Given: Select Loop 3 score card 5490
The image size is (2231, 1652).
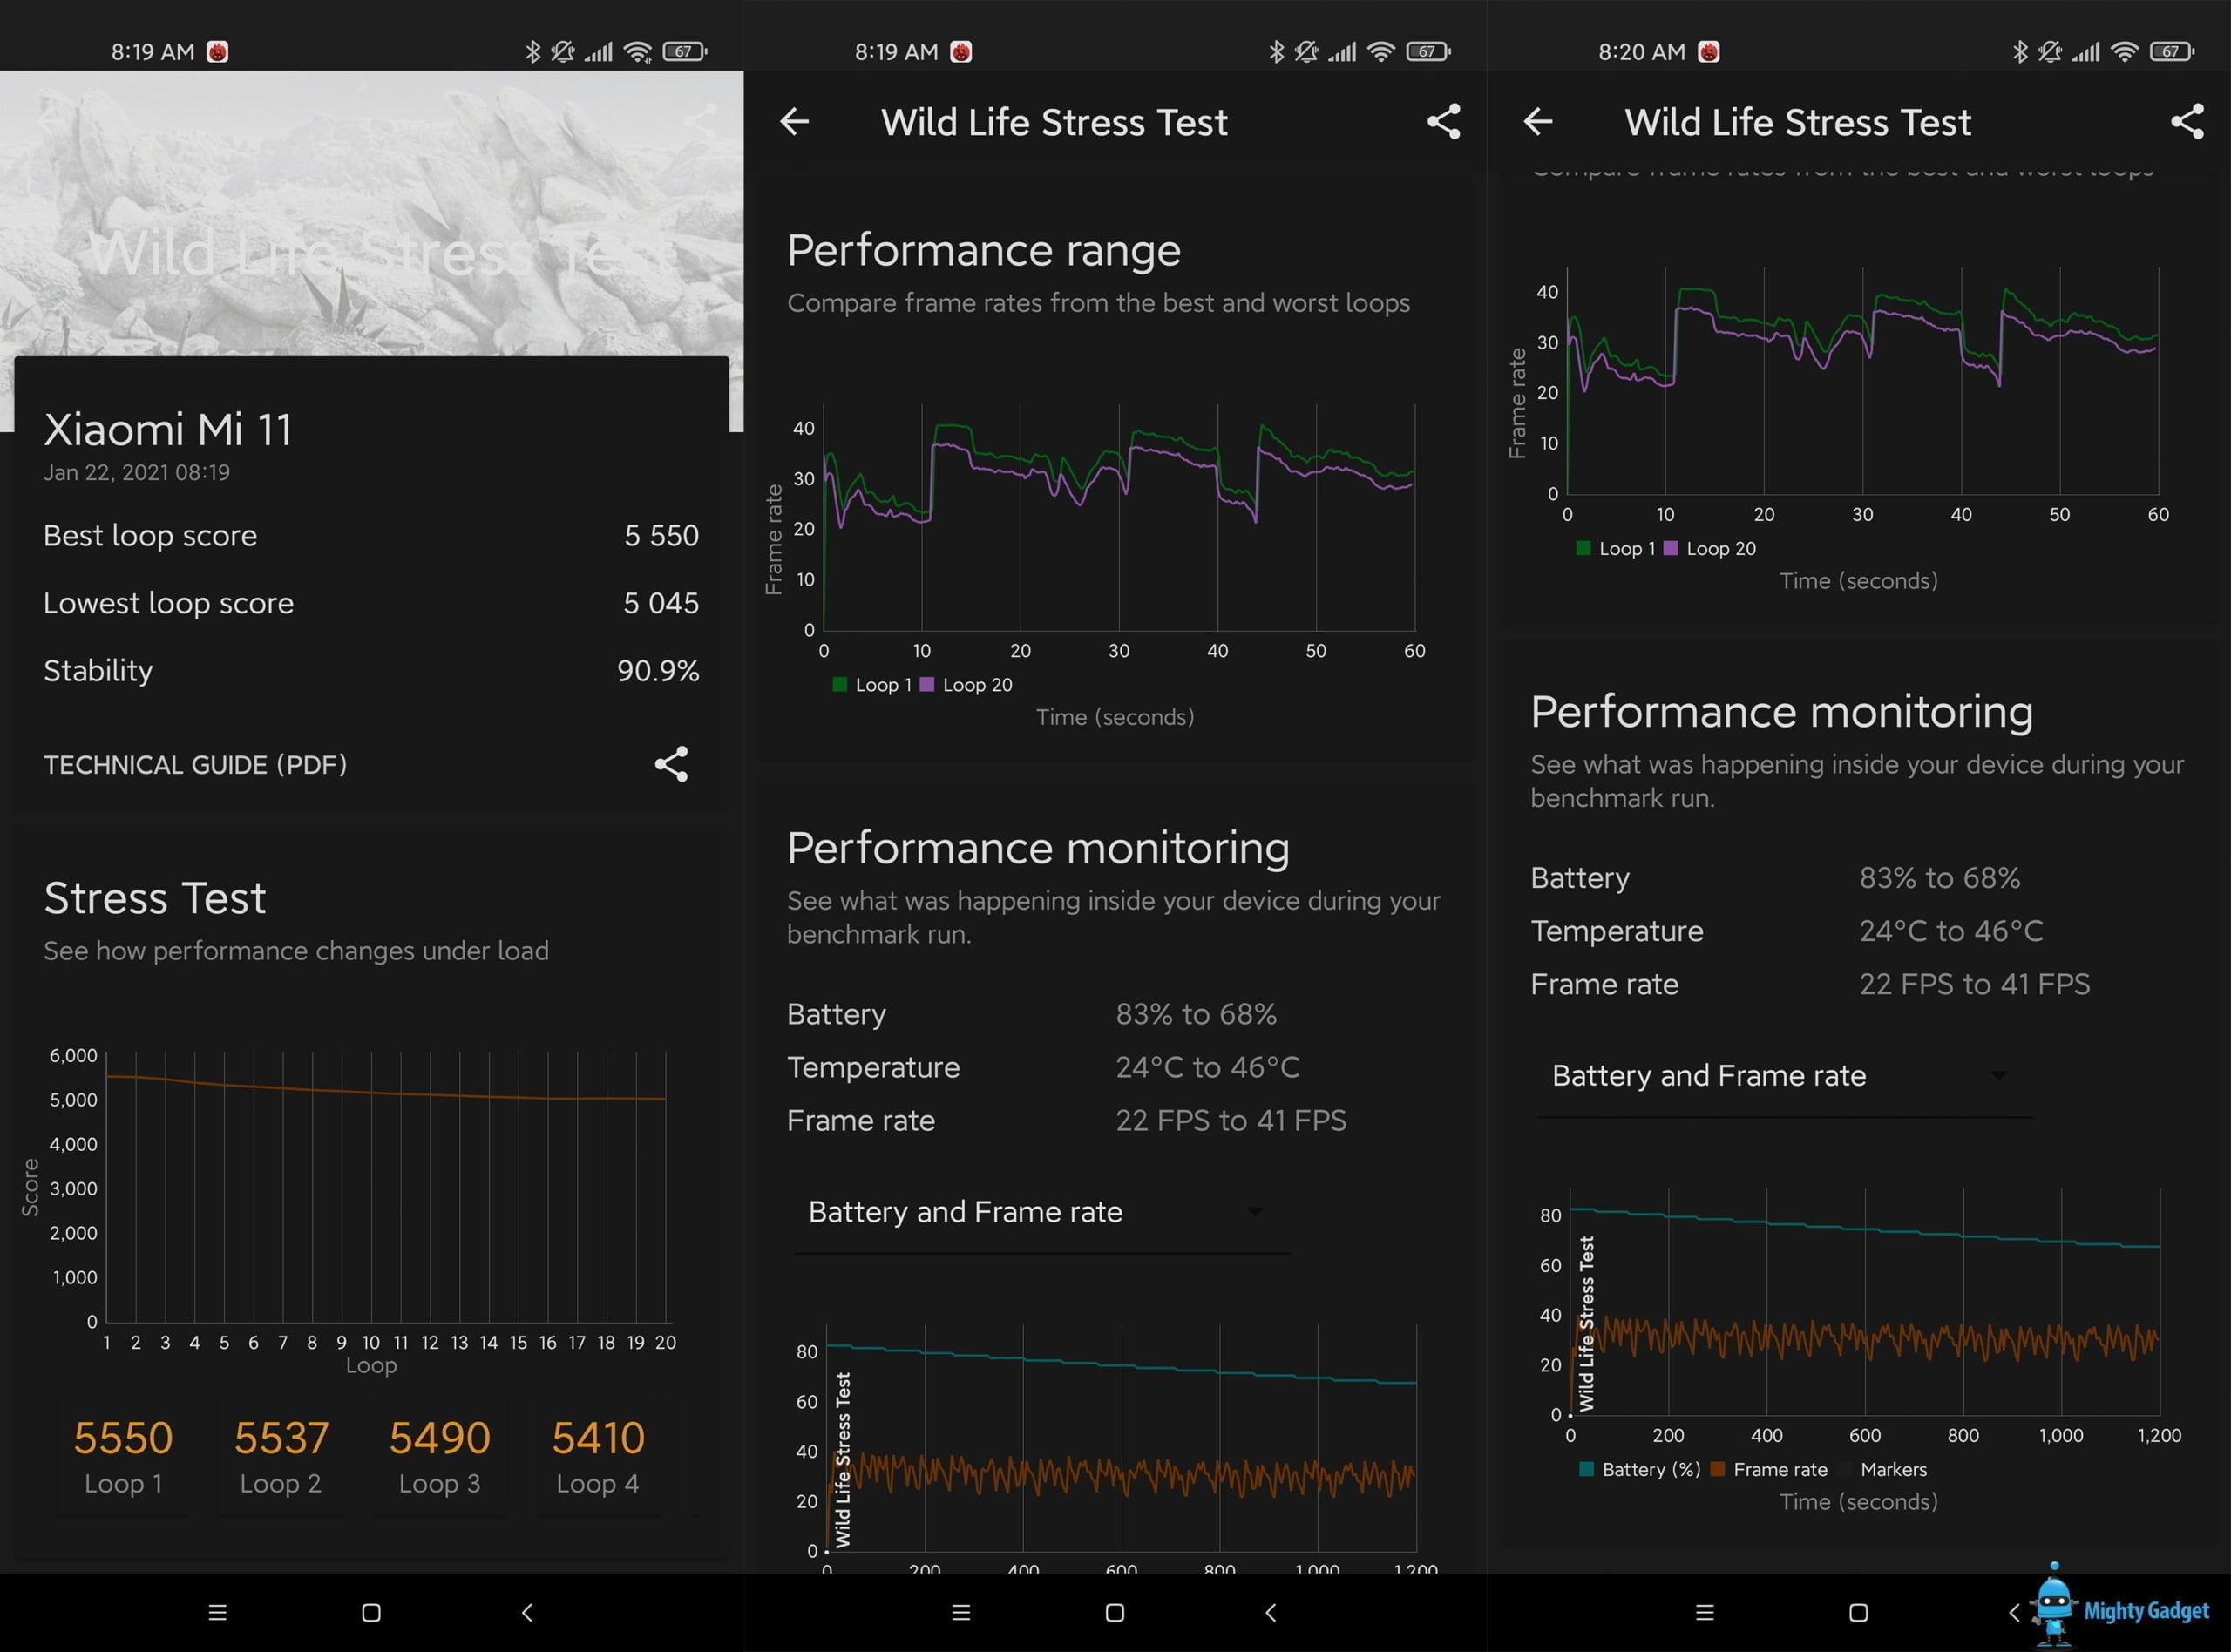Looking at the screenshot, I should click(440, 1456).
